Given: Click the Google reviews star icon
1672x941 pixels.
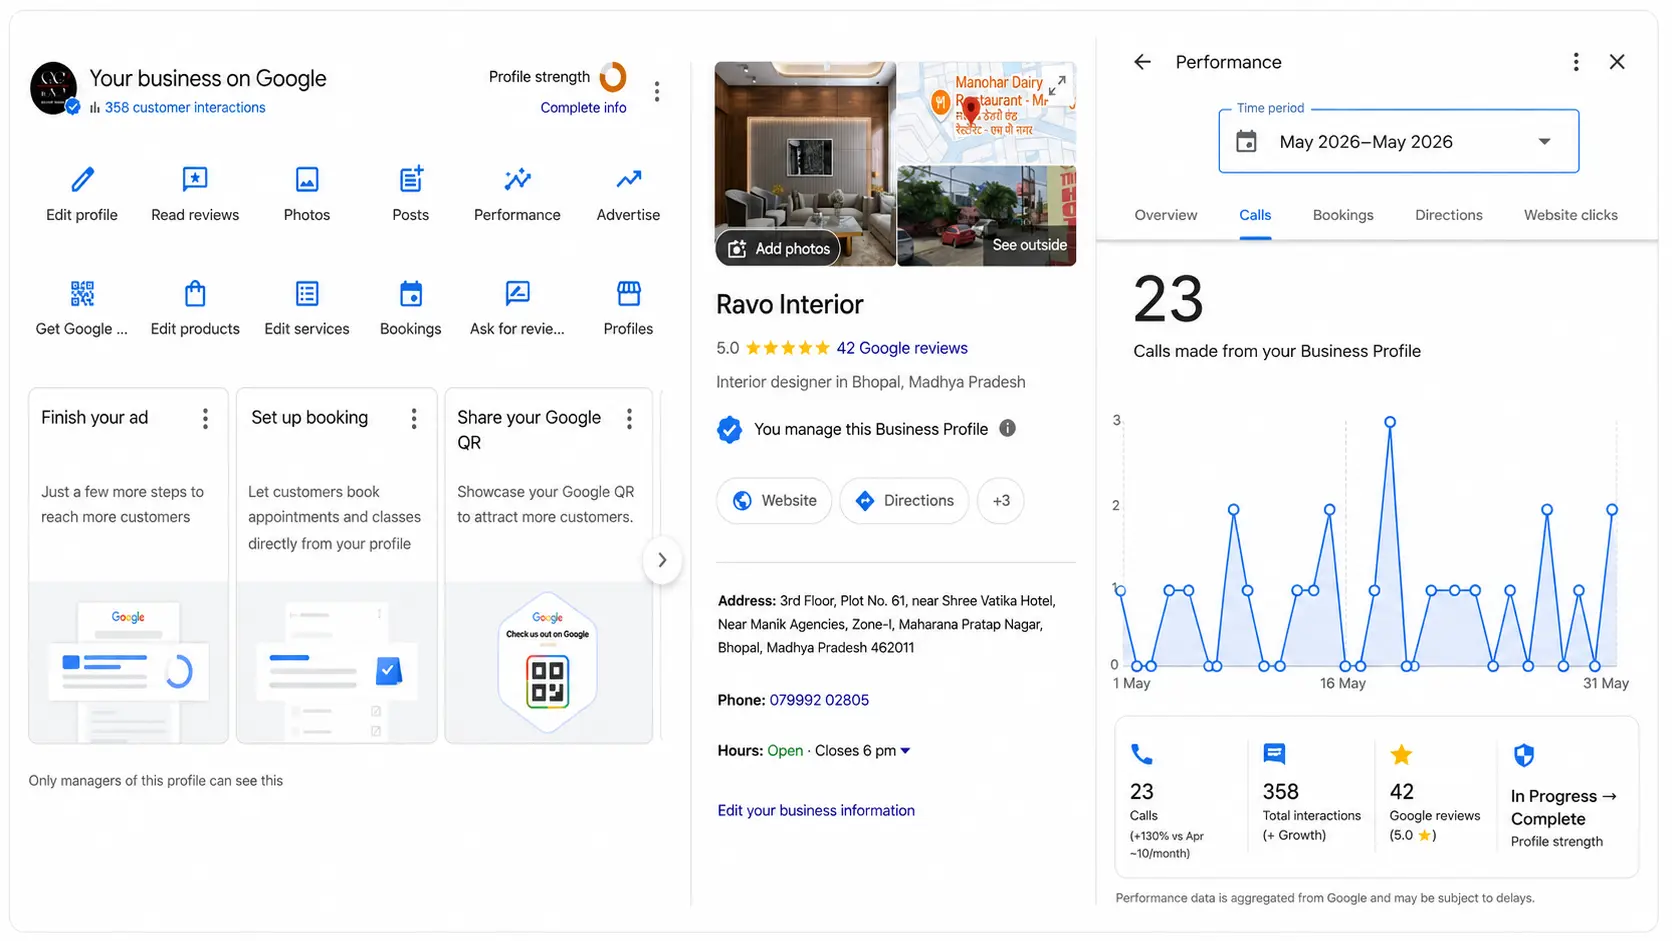Looking at the screenshot, I should coord(1402,754).
